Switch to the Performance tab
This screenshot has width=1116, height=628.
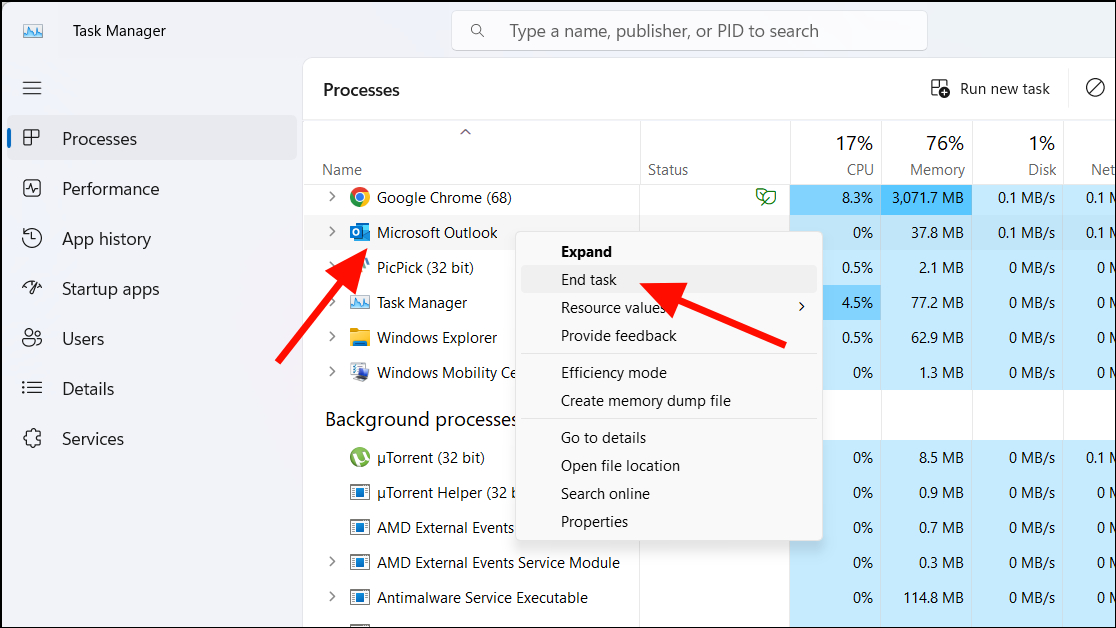point(152,189)
